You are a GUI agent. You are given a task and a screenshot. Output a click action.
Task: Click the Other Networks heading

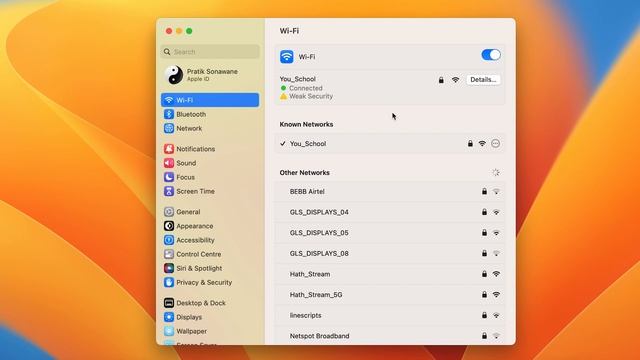[x=304, y=173]
